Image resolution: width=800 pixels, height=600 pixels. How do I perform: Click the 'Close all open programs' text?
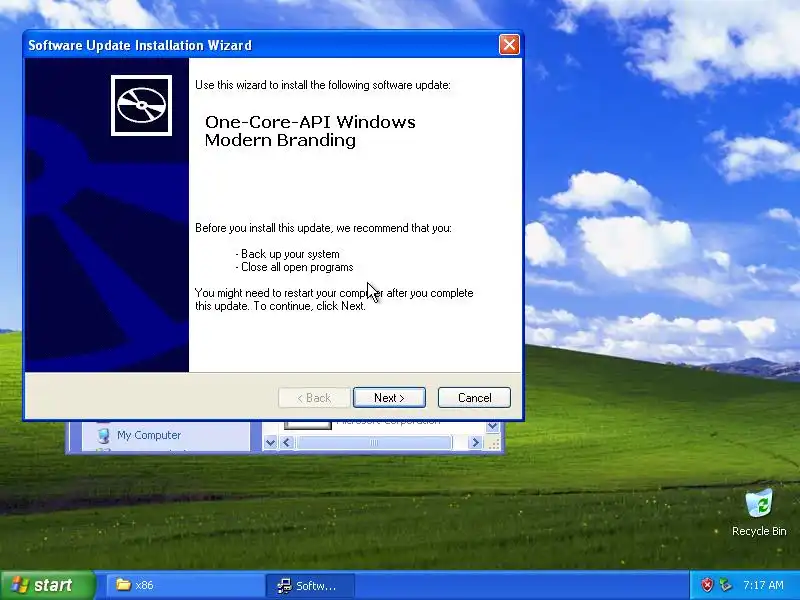coord(297,267)
